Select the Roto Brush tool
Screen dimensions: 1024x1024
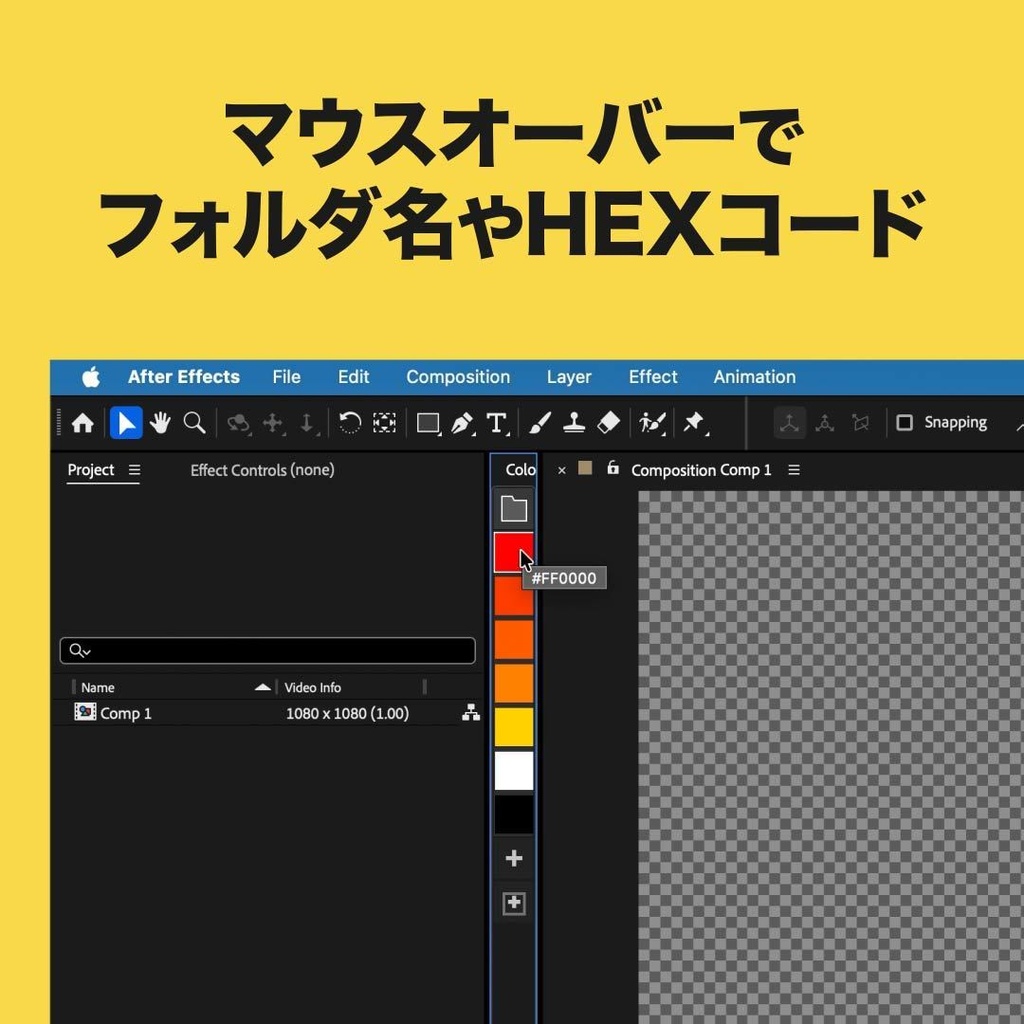click(x=650, y=422)
